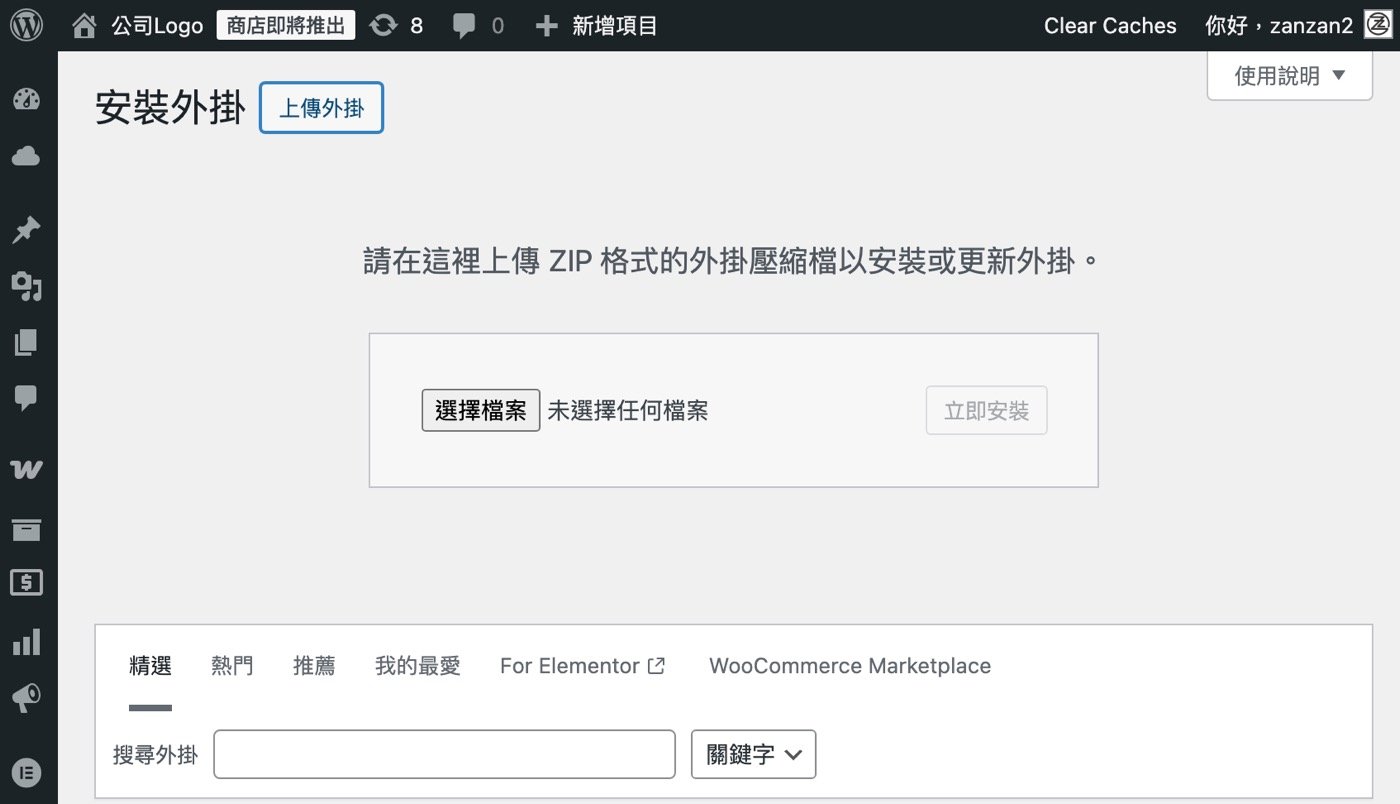Select the pushpin plugins icon in sidebar
This screenshot has width=1400, height=804.
[27, 229]
